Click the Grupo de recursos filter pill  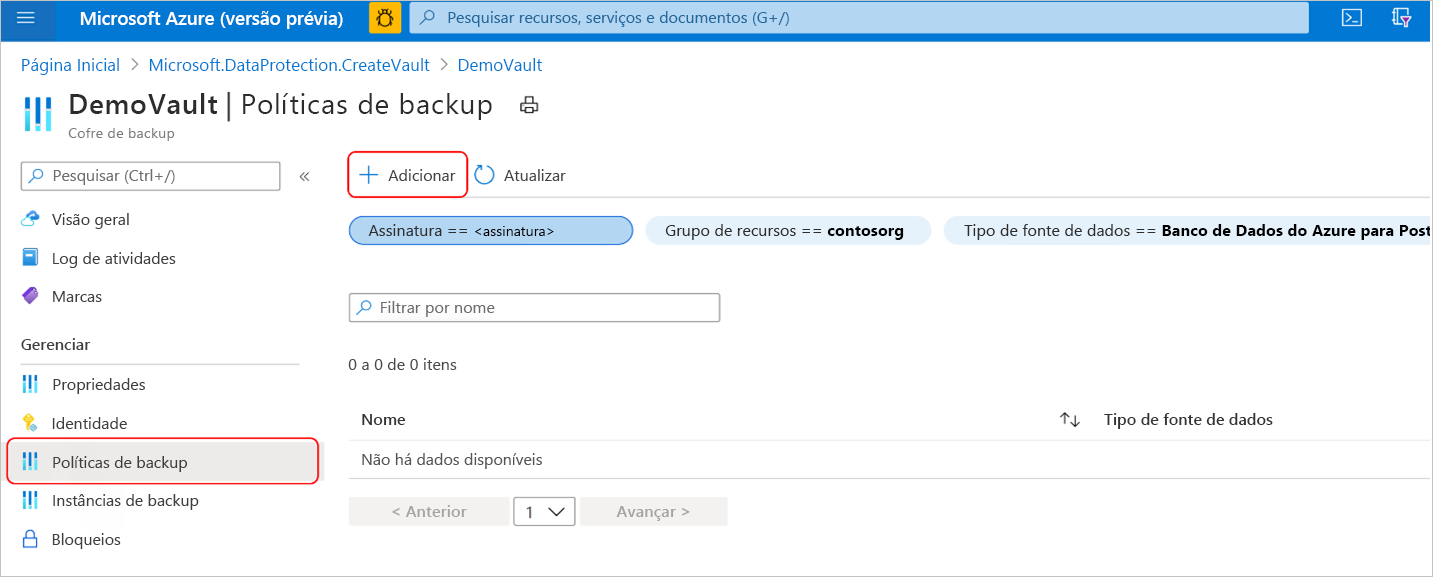(x=789, y=231)
